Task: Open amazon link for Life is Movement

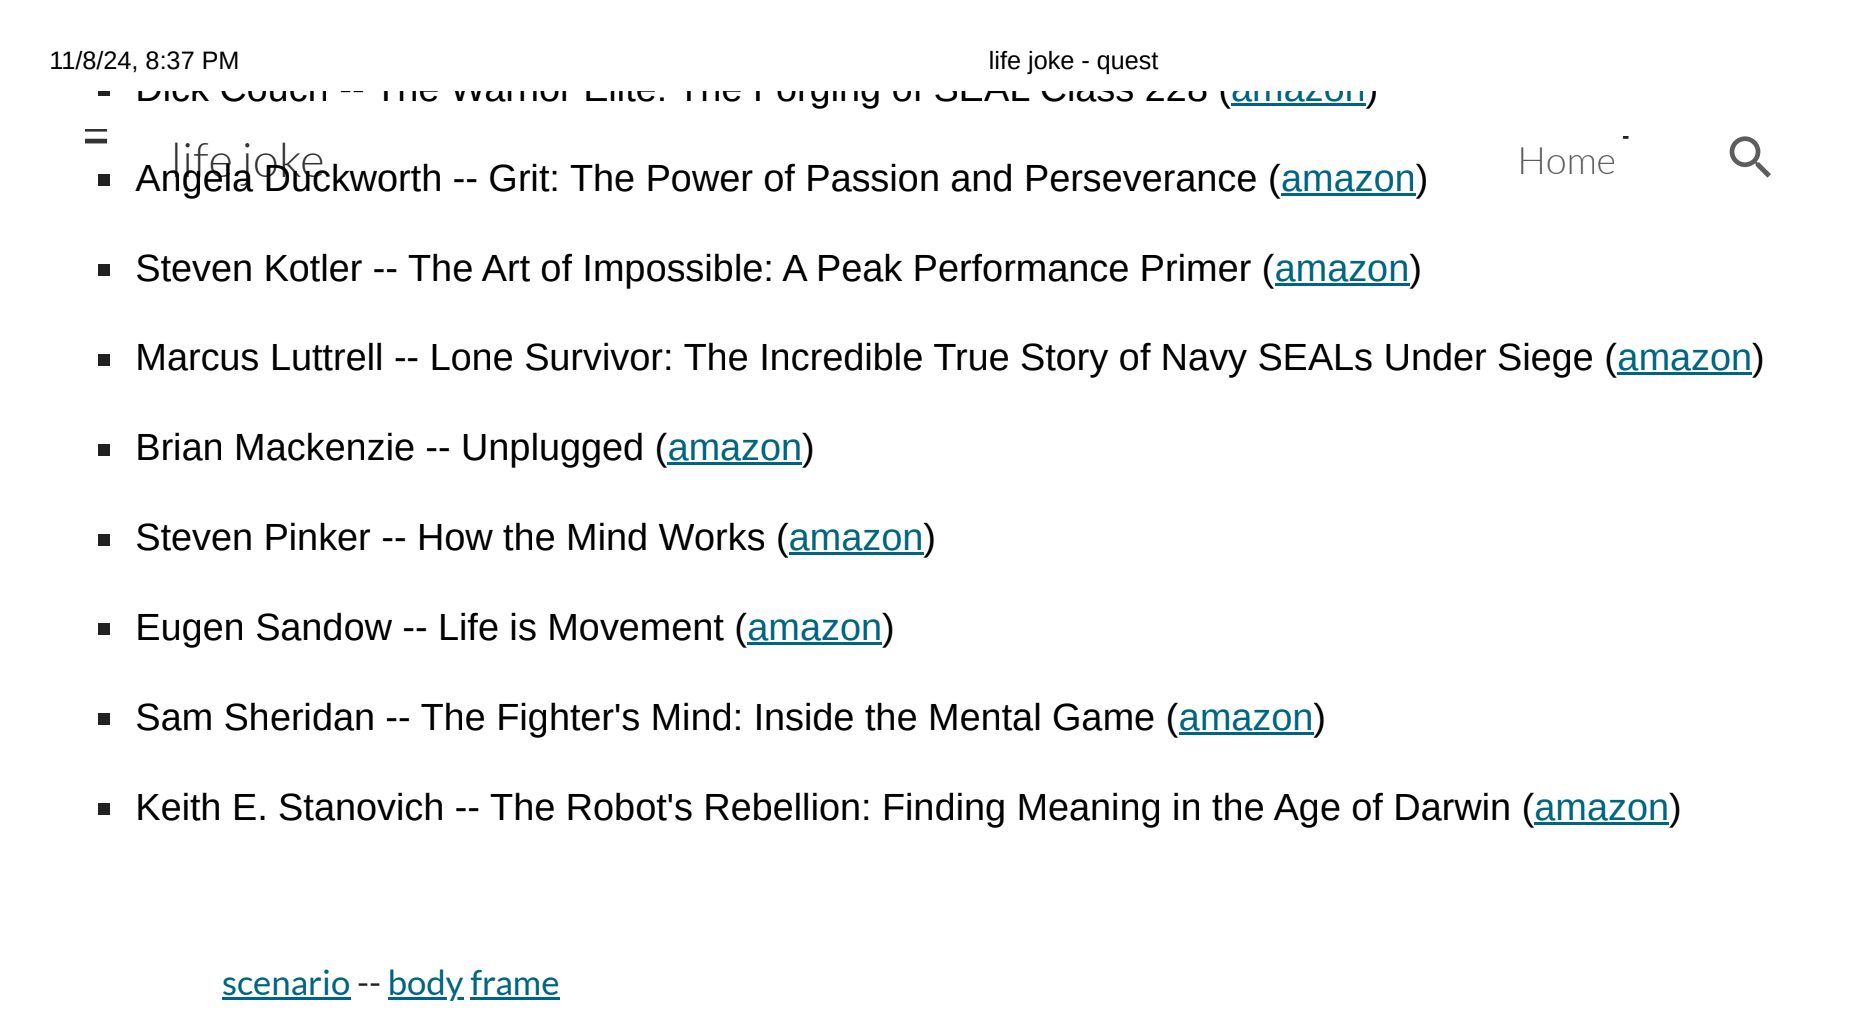Action: pos(815,628)
